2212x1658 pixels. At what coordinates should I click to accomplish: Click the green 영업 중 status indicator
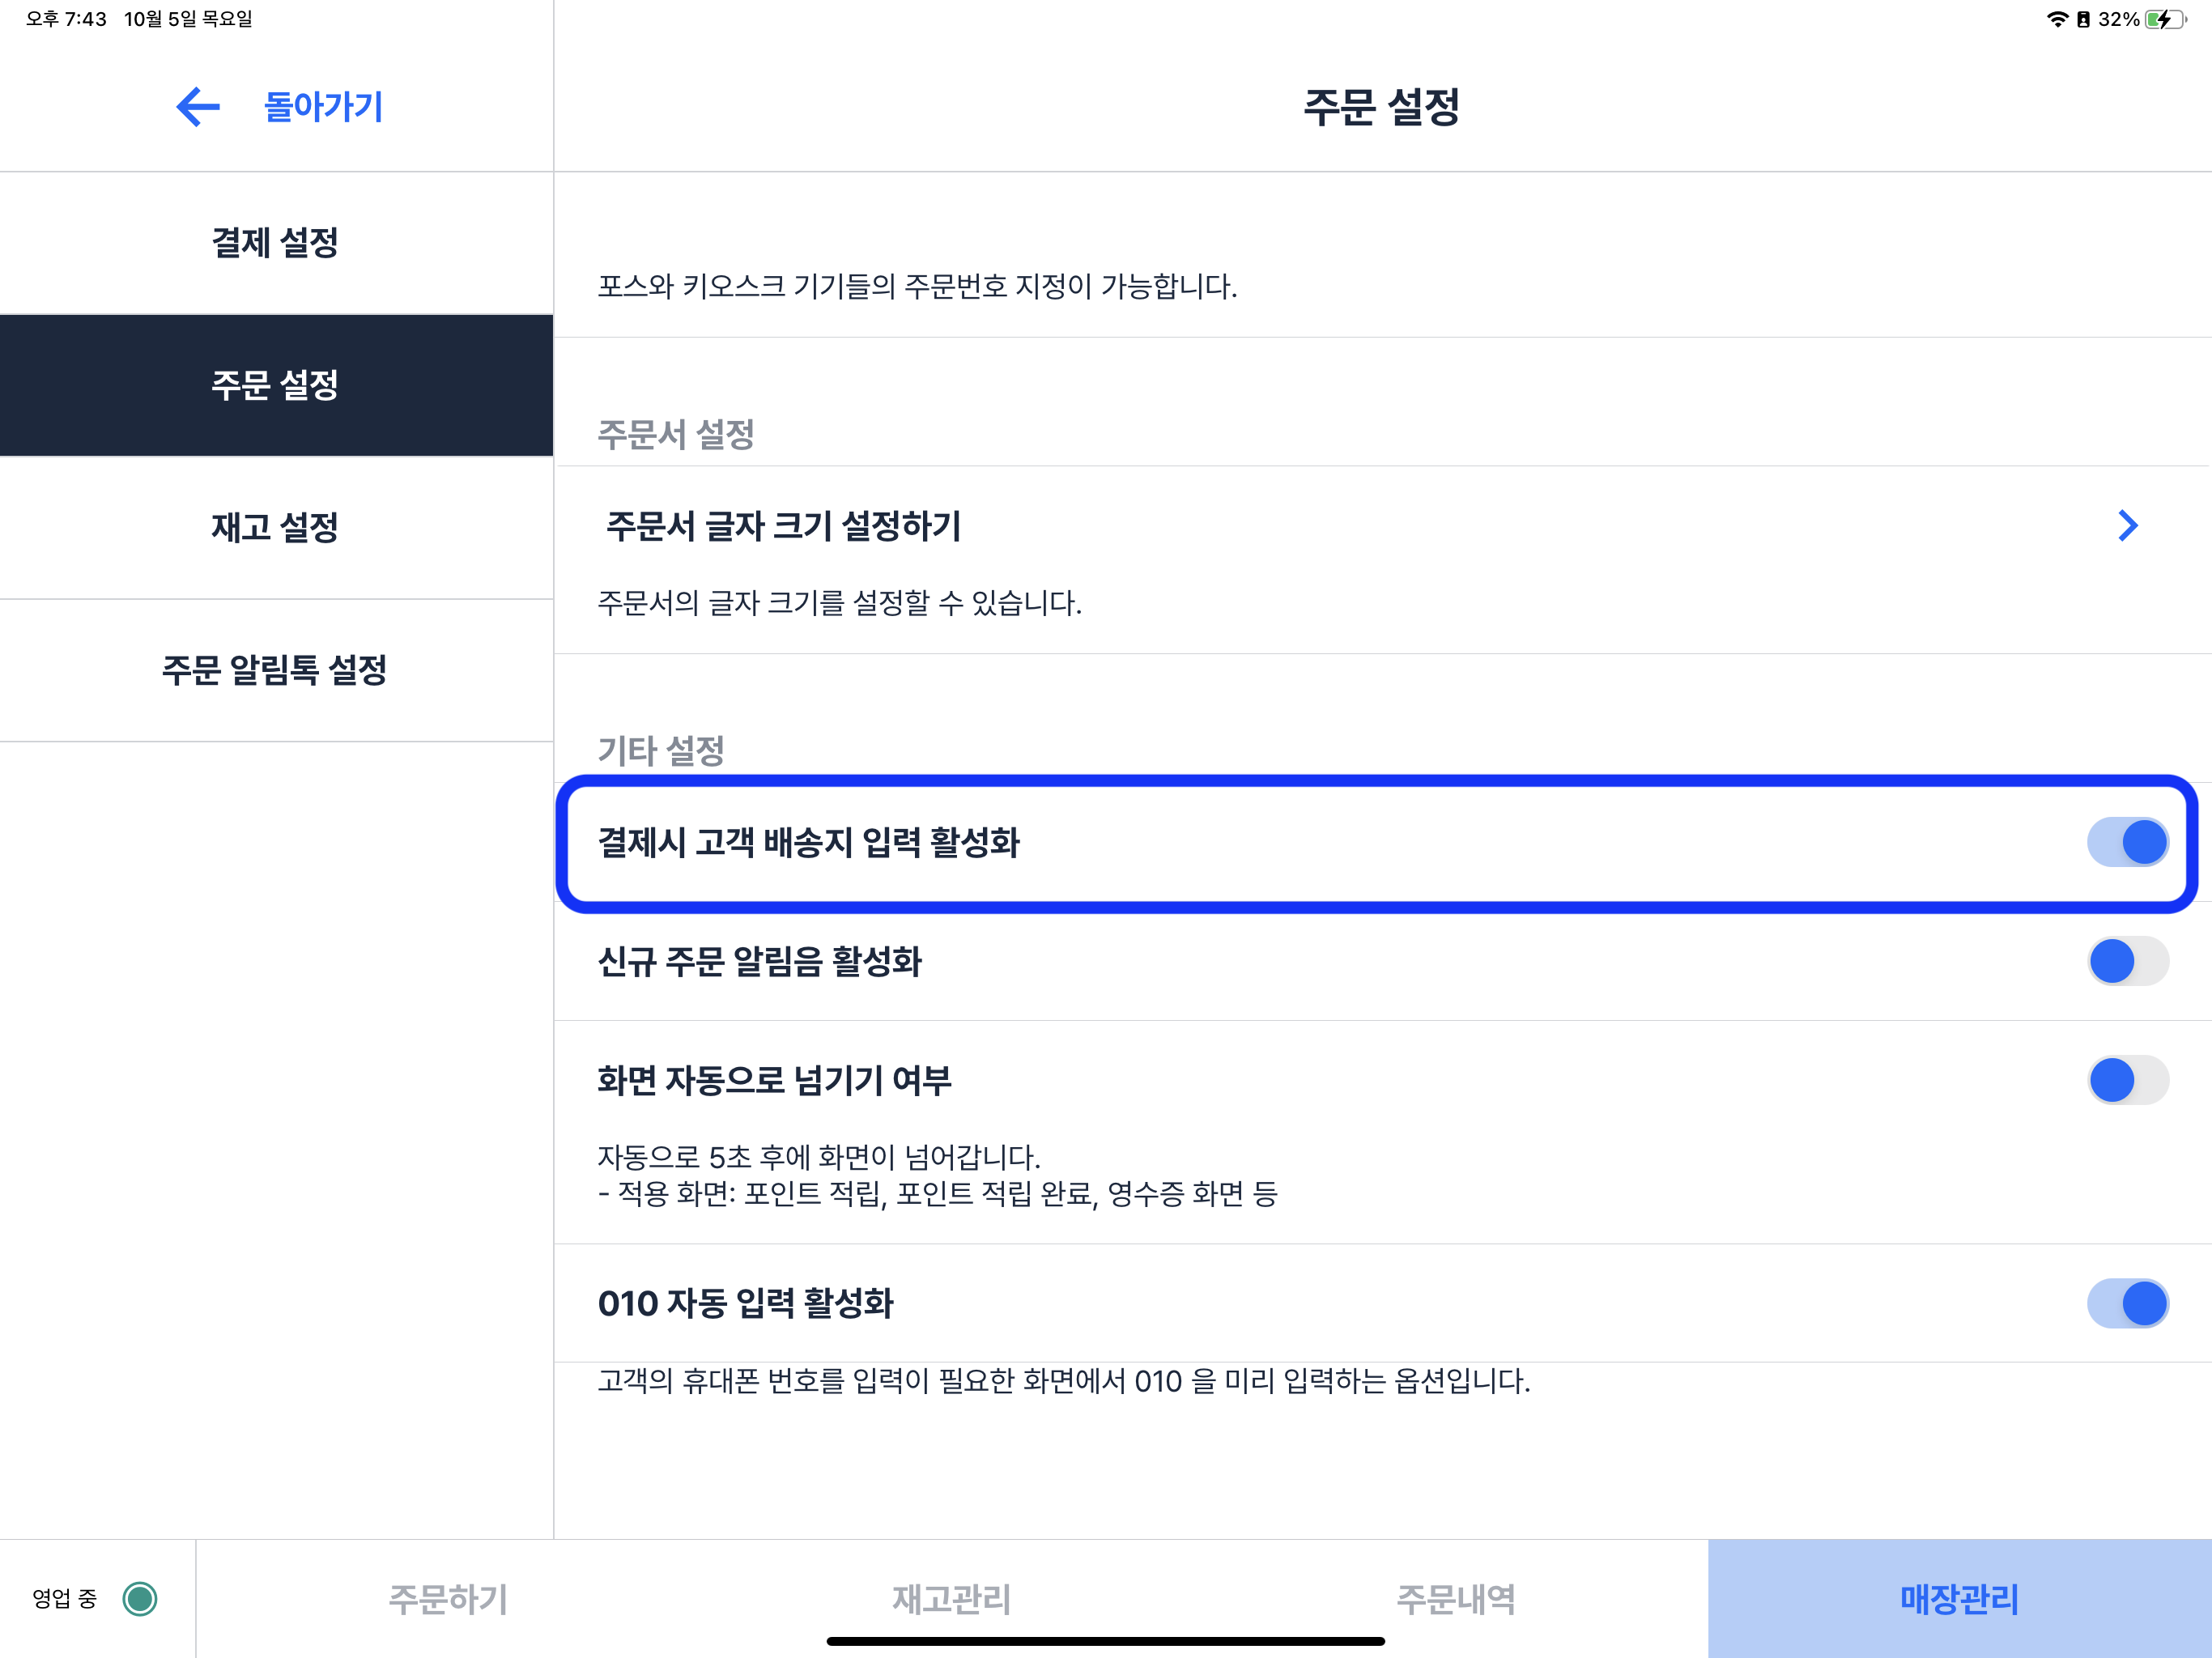[x=140, y=1598]
